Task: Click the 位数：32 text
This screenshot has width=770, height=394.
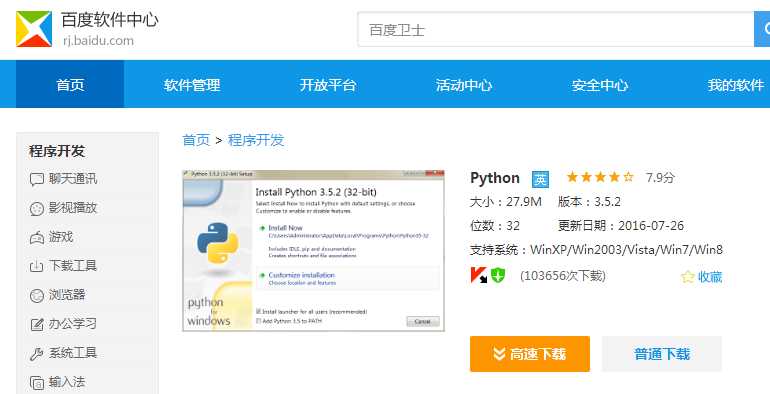Action: point(495,226)
